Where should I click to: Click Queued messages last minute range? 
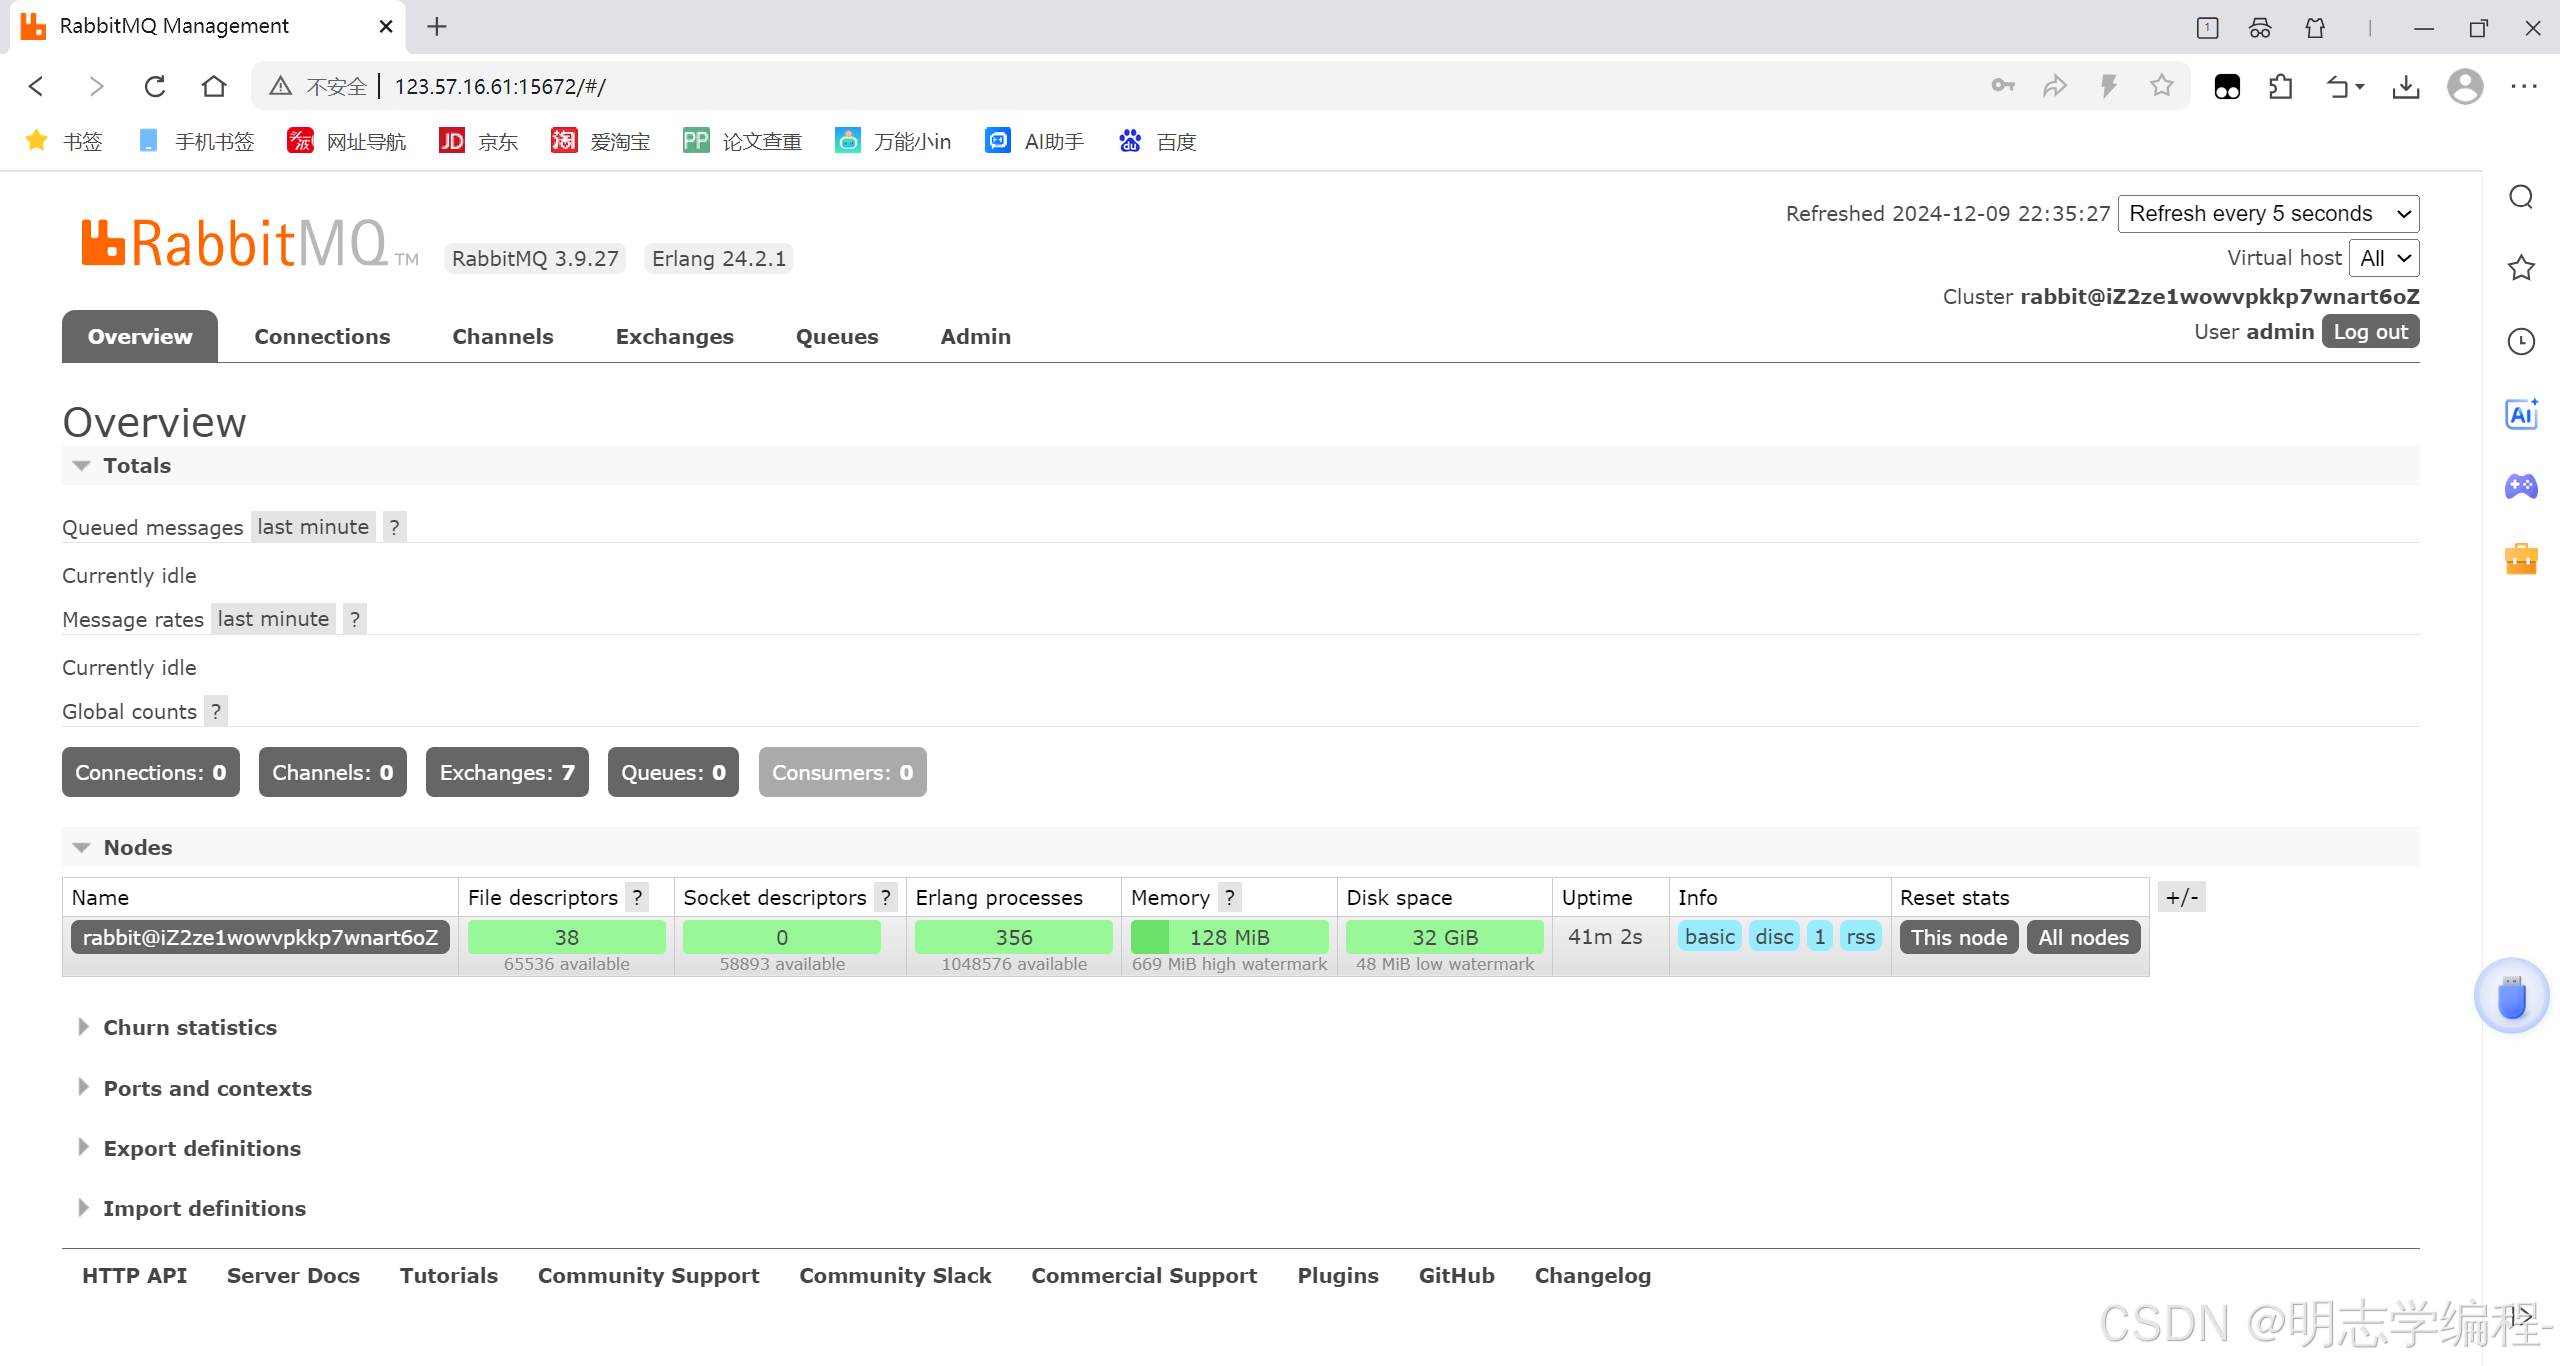click(x=313, y=527)
